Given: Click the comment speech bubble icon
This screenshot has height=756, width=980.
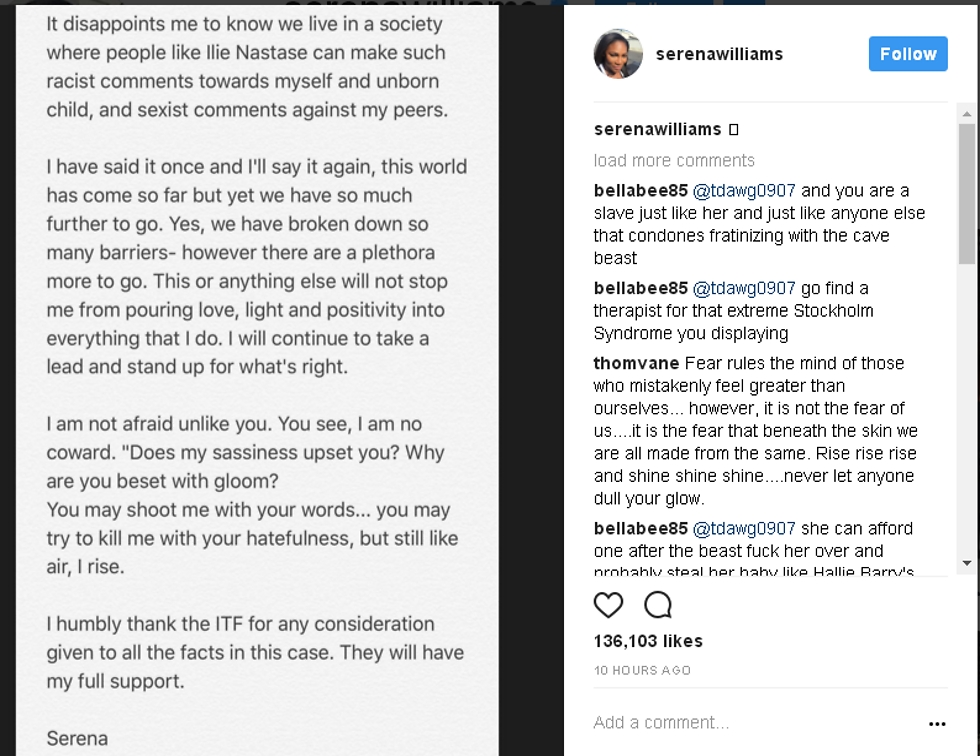Looking at the screenshot, I should pyautogui.click(x=658, y=605).
